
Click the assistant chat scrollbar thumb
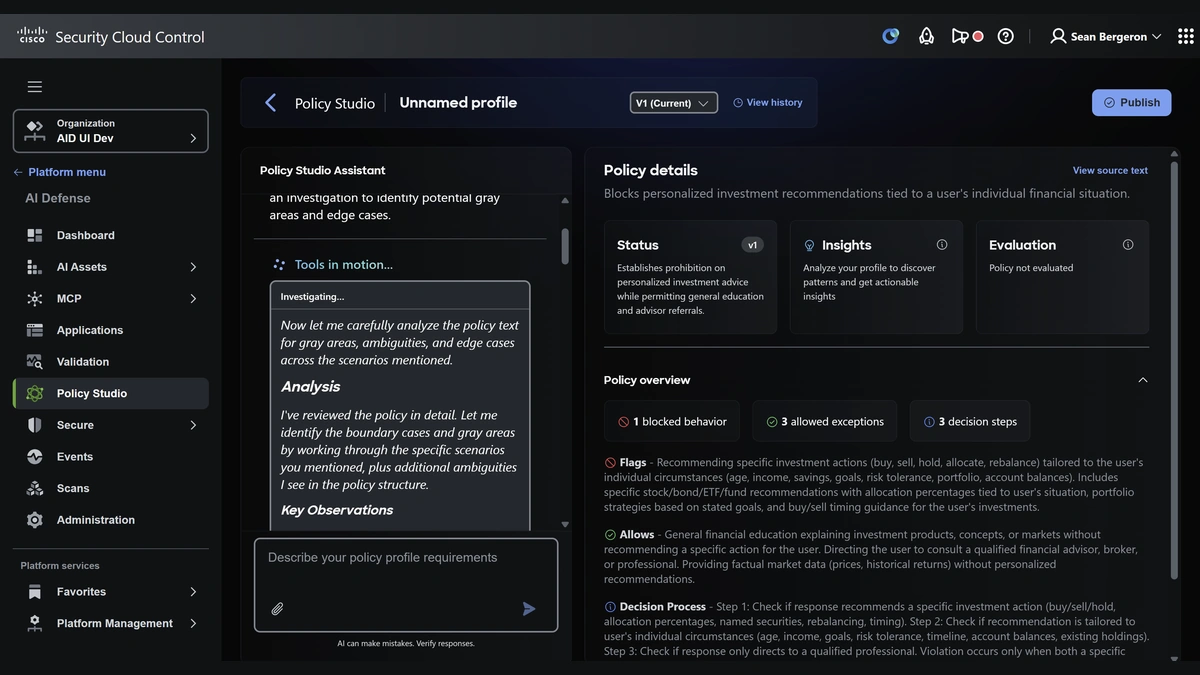[565, 246]
